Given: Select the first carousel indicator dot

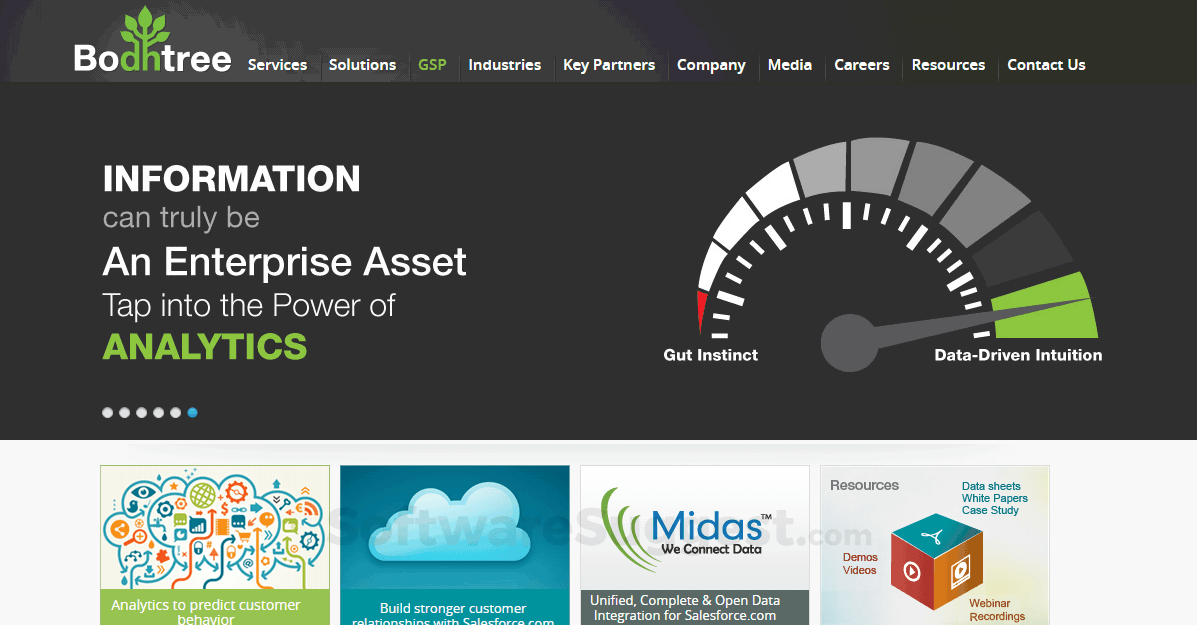Looking at the screenshot, I should click(107, 412).
